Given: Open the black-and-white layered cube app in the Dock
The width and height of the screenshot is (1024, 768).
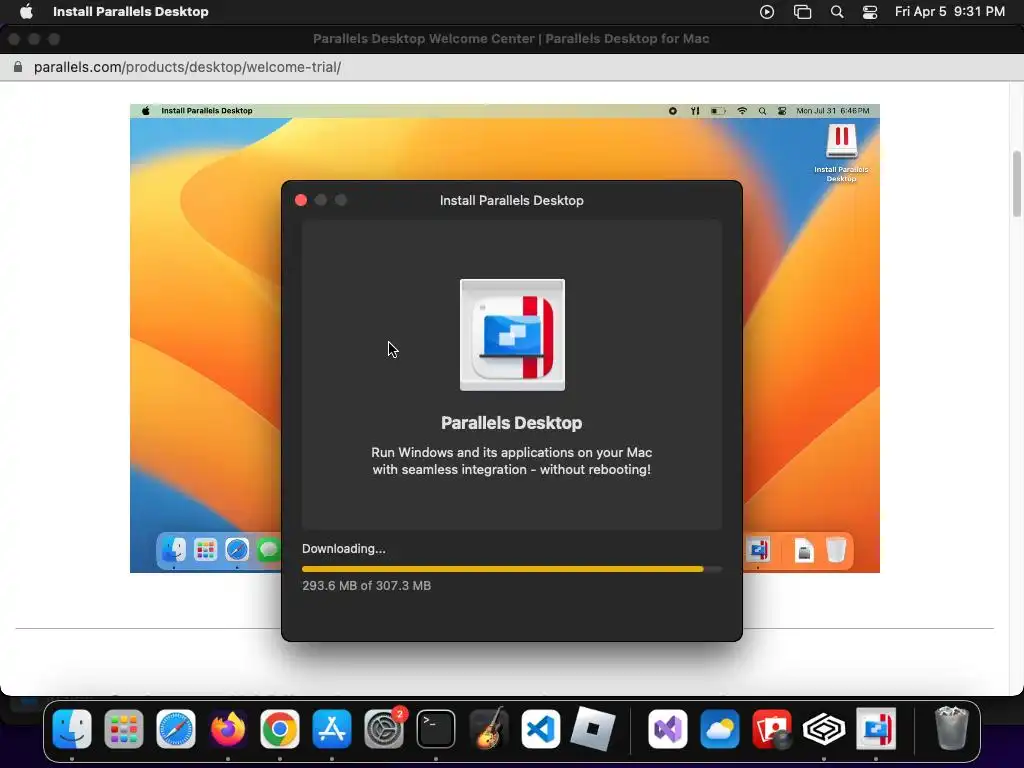Looking at the screenshot, I should pyautogui.click(x=824, y=729).
